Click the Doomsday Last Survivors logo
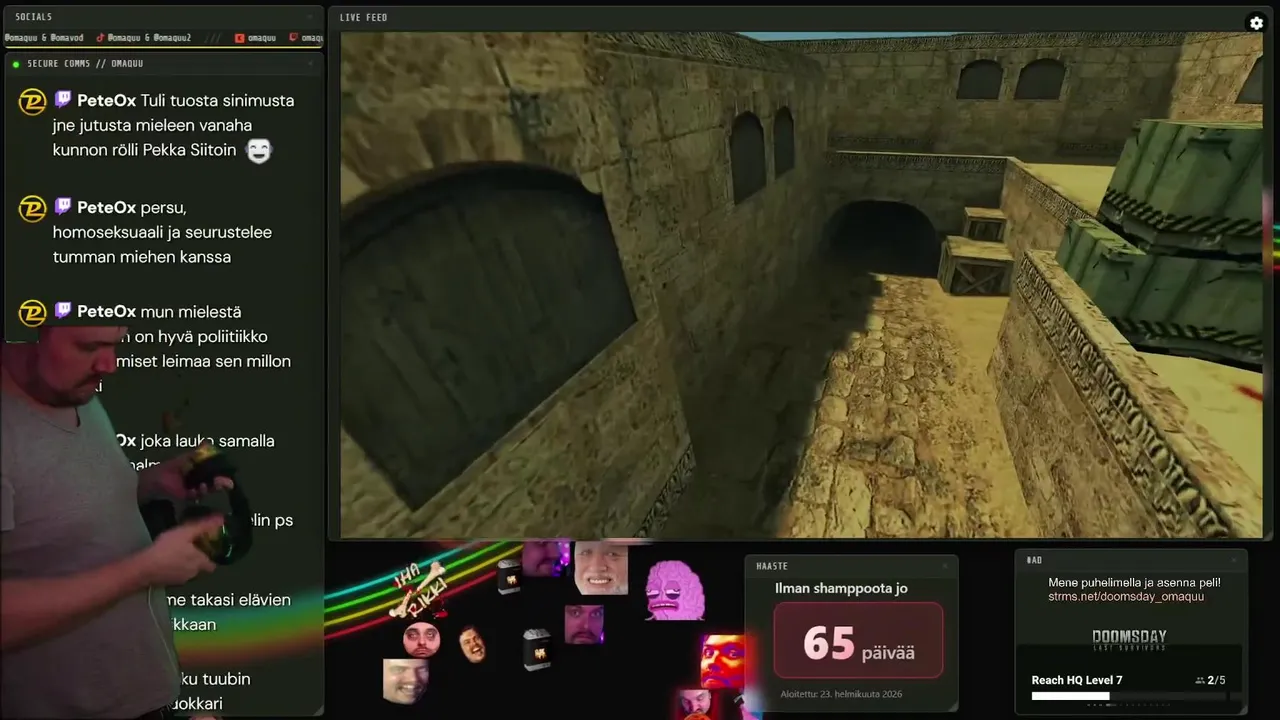The height and width of the screenshot is (720, 1280). point(1129,640)
